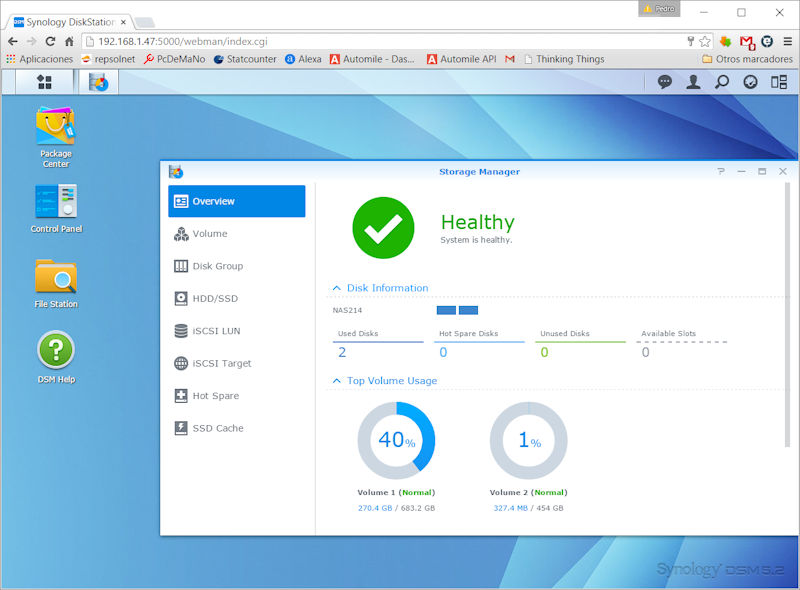The width and height of the screenshot is (800, 590).
Task: Click the 327.4 MB used value
Action: pyautogui.click(x=510, y=508)
